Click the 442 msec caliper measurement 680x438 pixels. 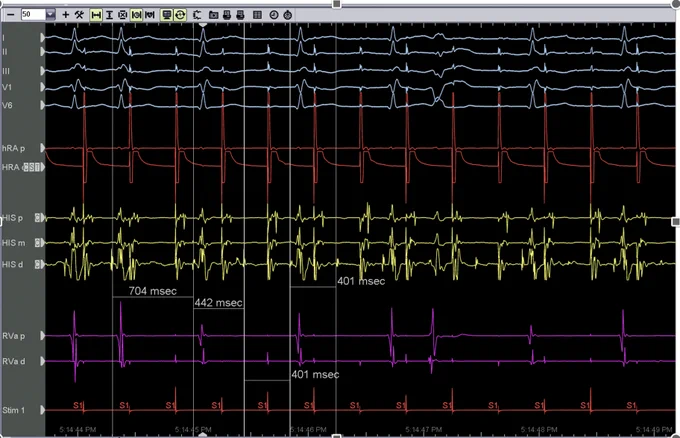pos(218,303)
